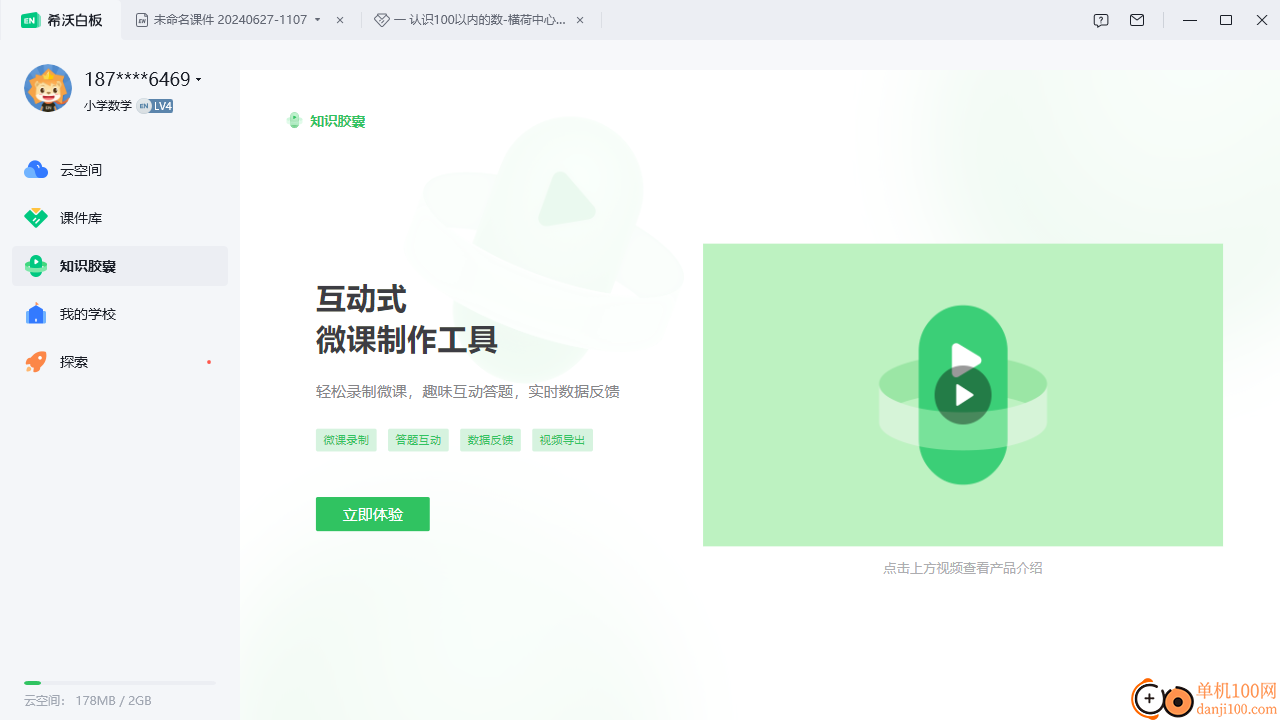
Task: Click the 互动式 微课制作工具 heading
Action: coord(407,320)
